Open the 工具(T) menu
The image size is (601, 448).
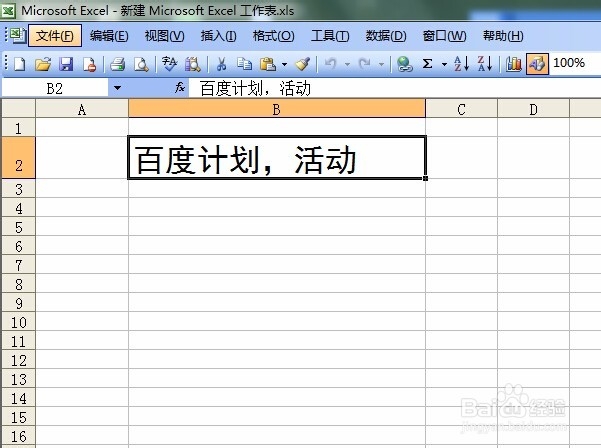[330, 36]
